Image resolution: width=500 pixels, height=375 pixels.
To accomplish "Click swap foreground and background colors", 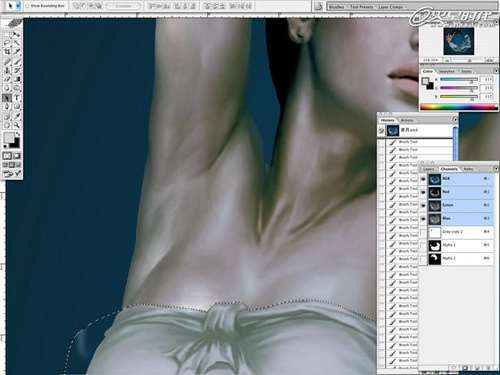I will (18, 134).
